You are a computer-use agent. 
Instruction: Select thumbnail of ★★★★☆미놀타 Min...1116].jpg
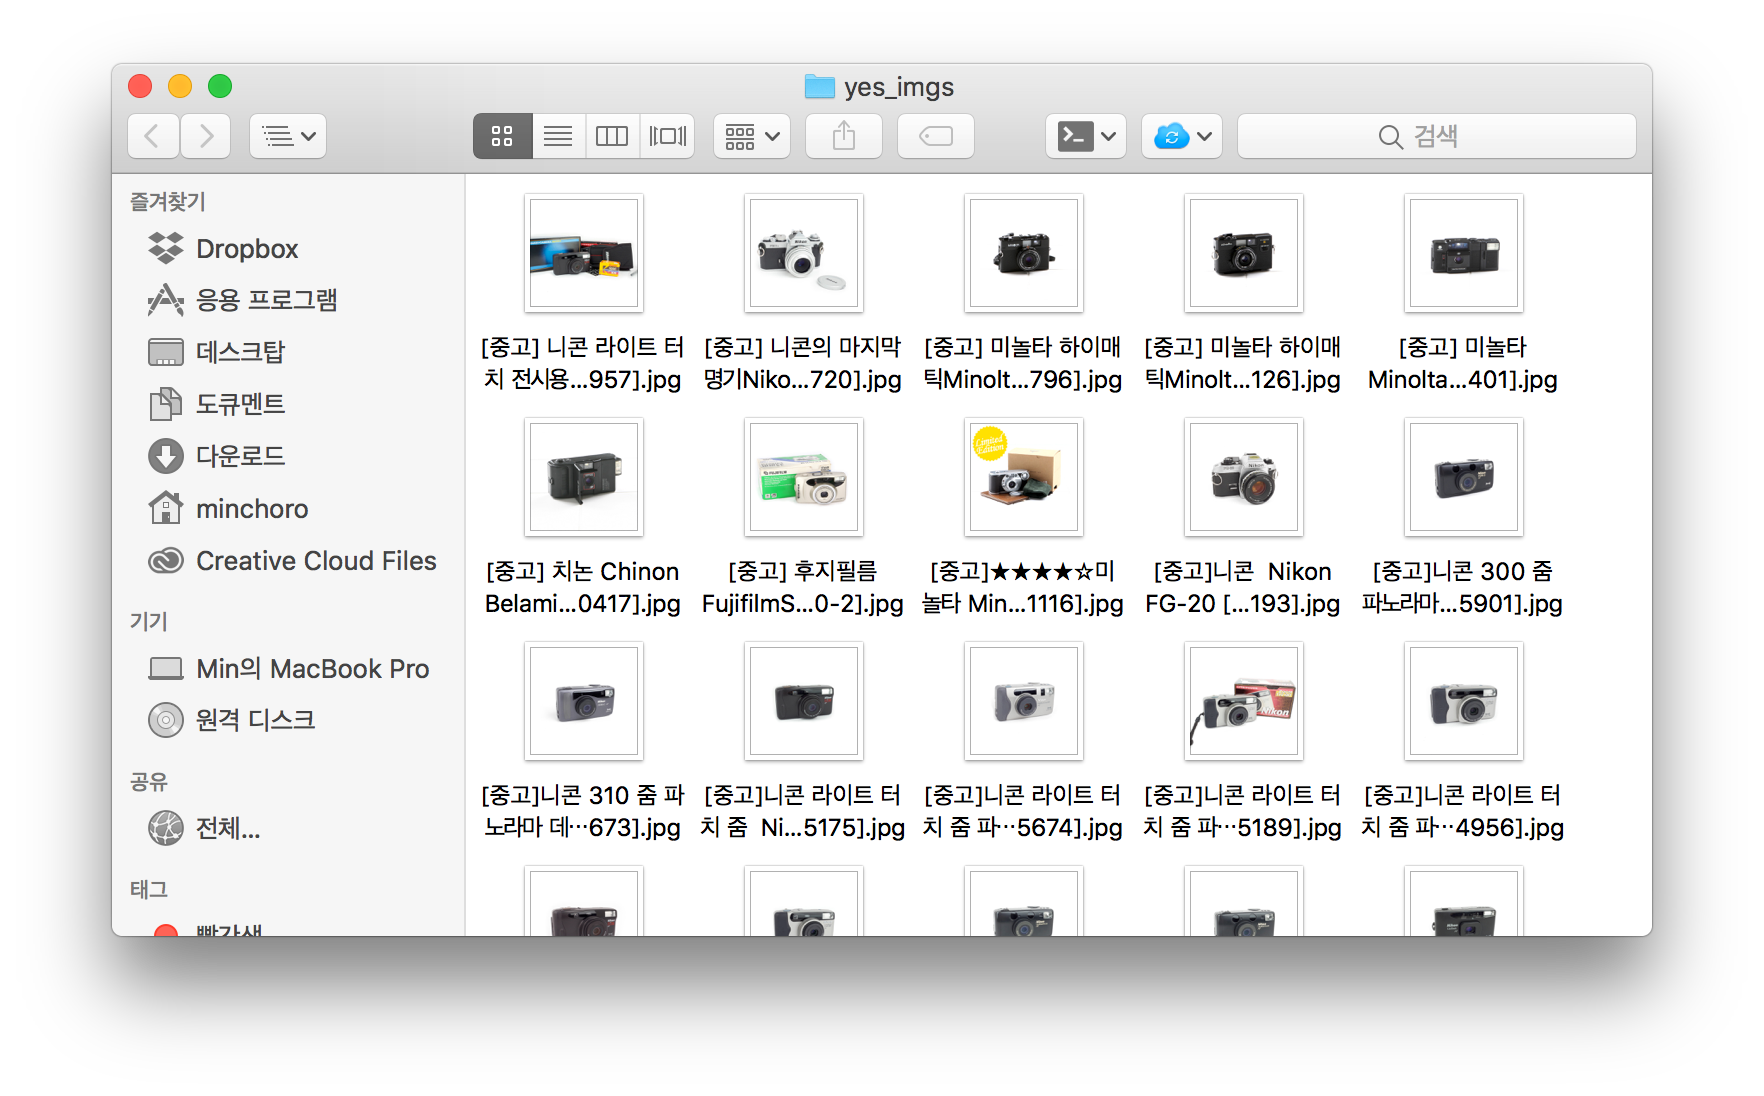[1024, 477]
